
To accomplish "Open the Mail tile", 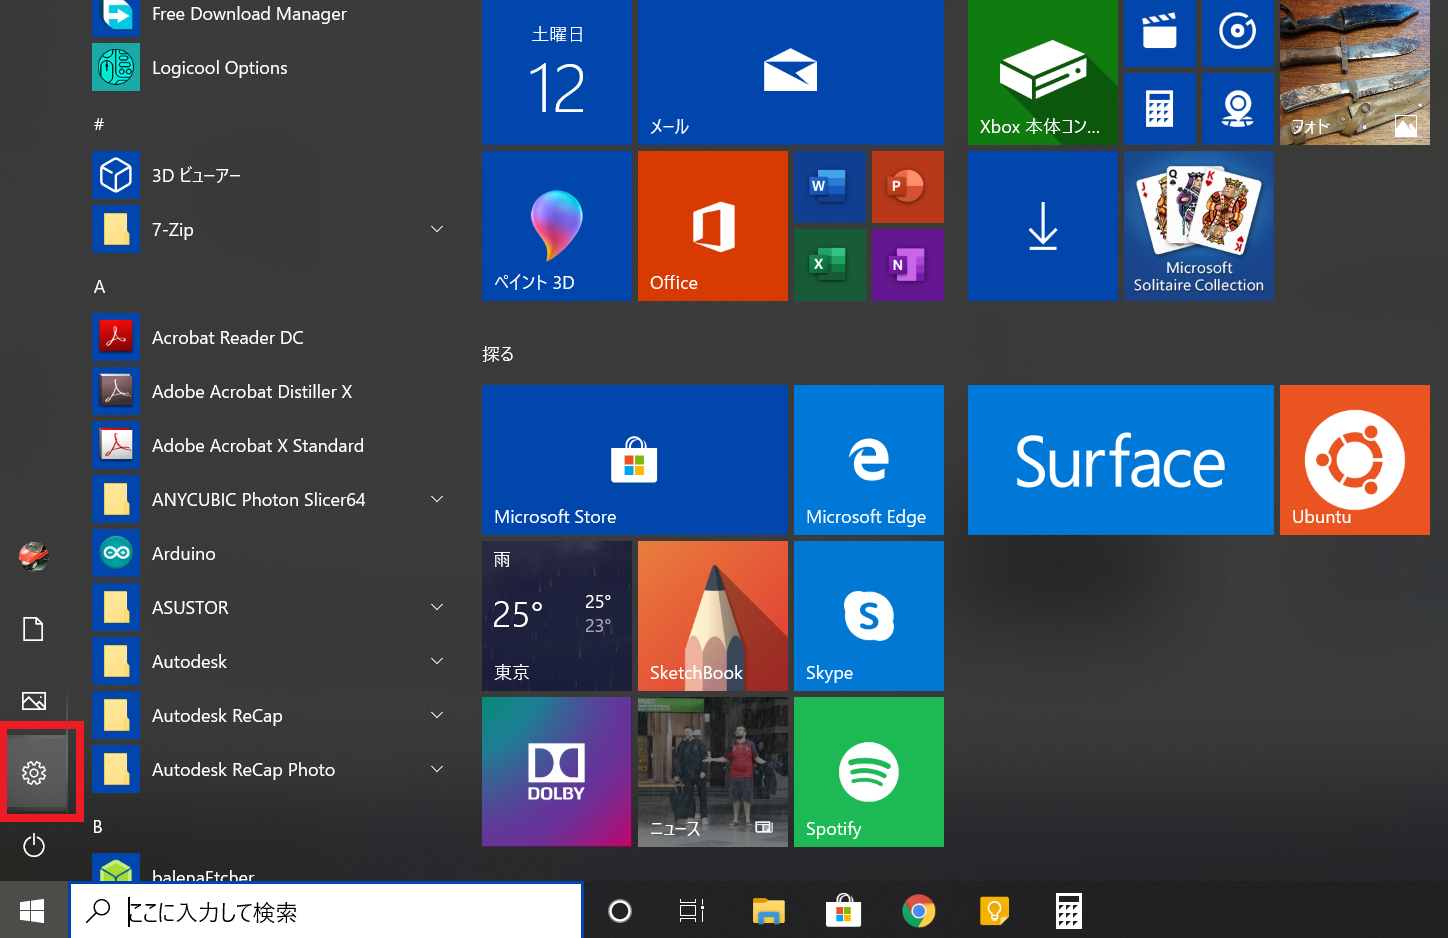I will 791,72.
